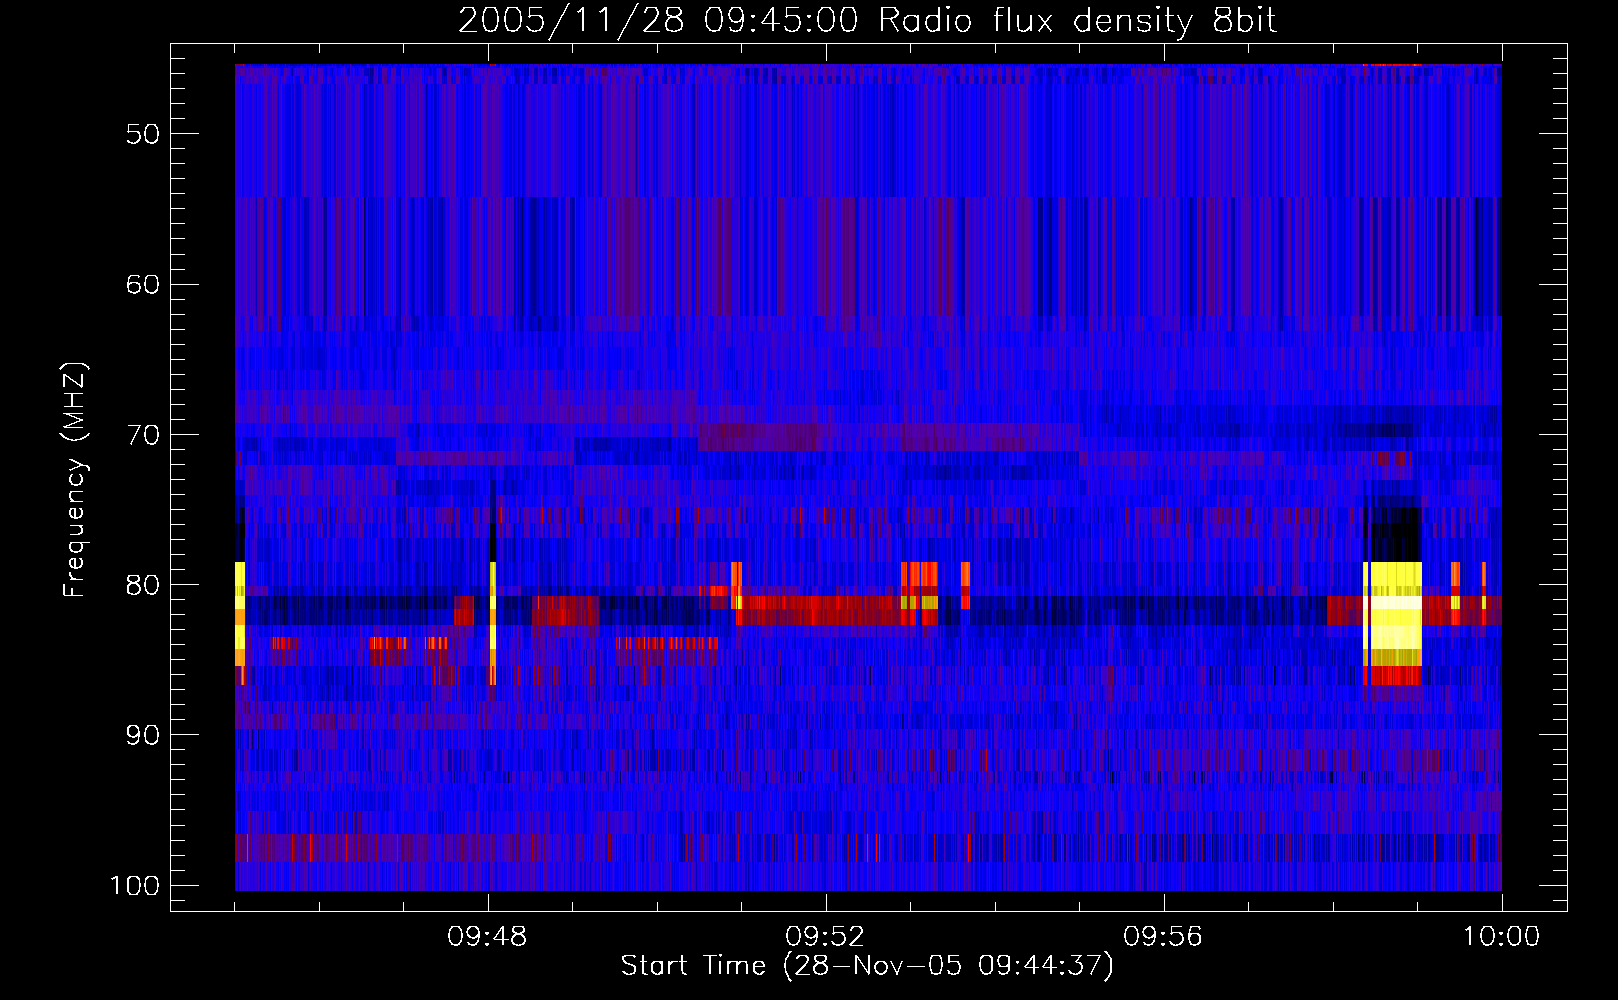The height and width of the screenshot is (1000, 1618).
Task: Click the '90' frequency tick label
Action: click(142, 735)
